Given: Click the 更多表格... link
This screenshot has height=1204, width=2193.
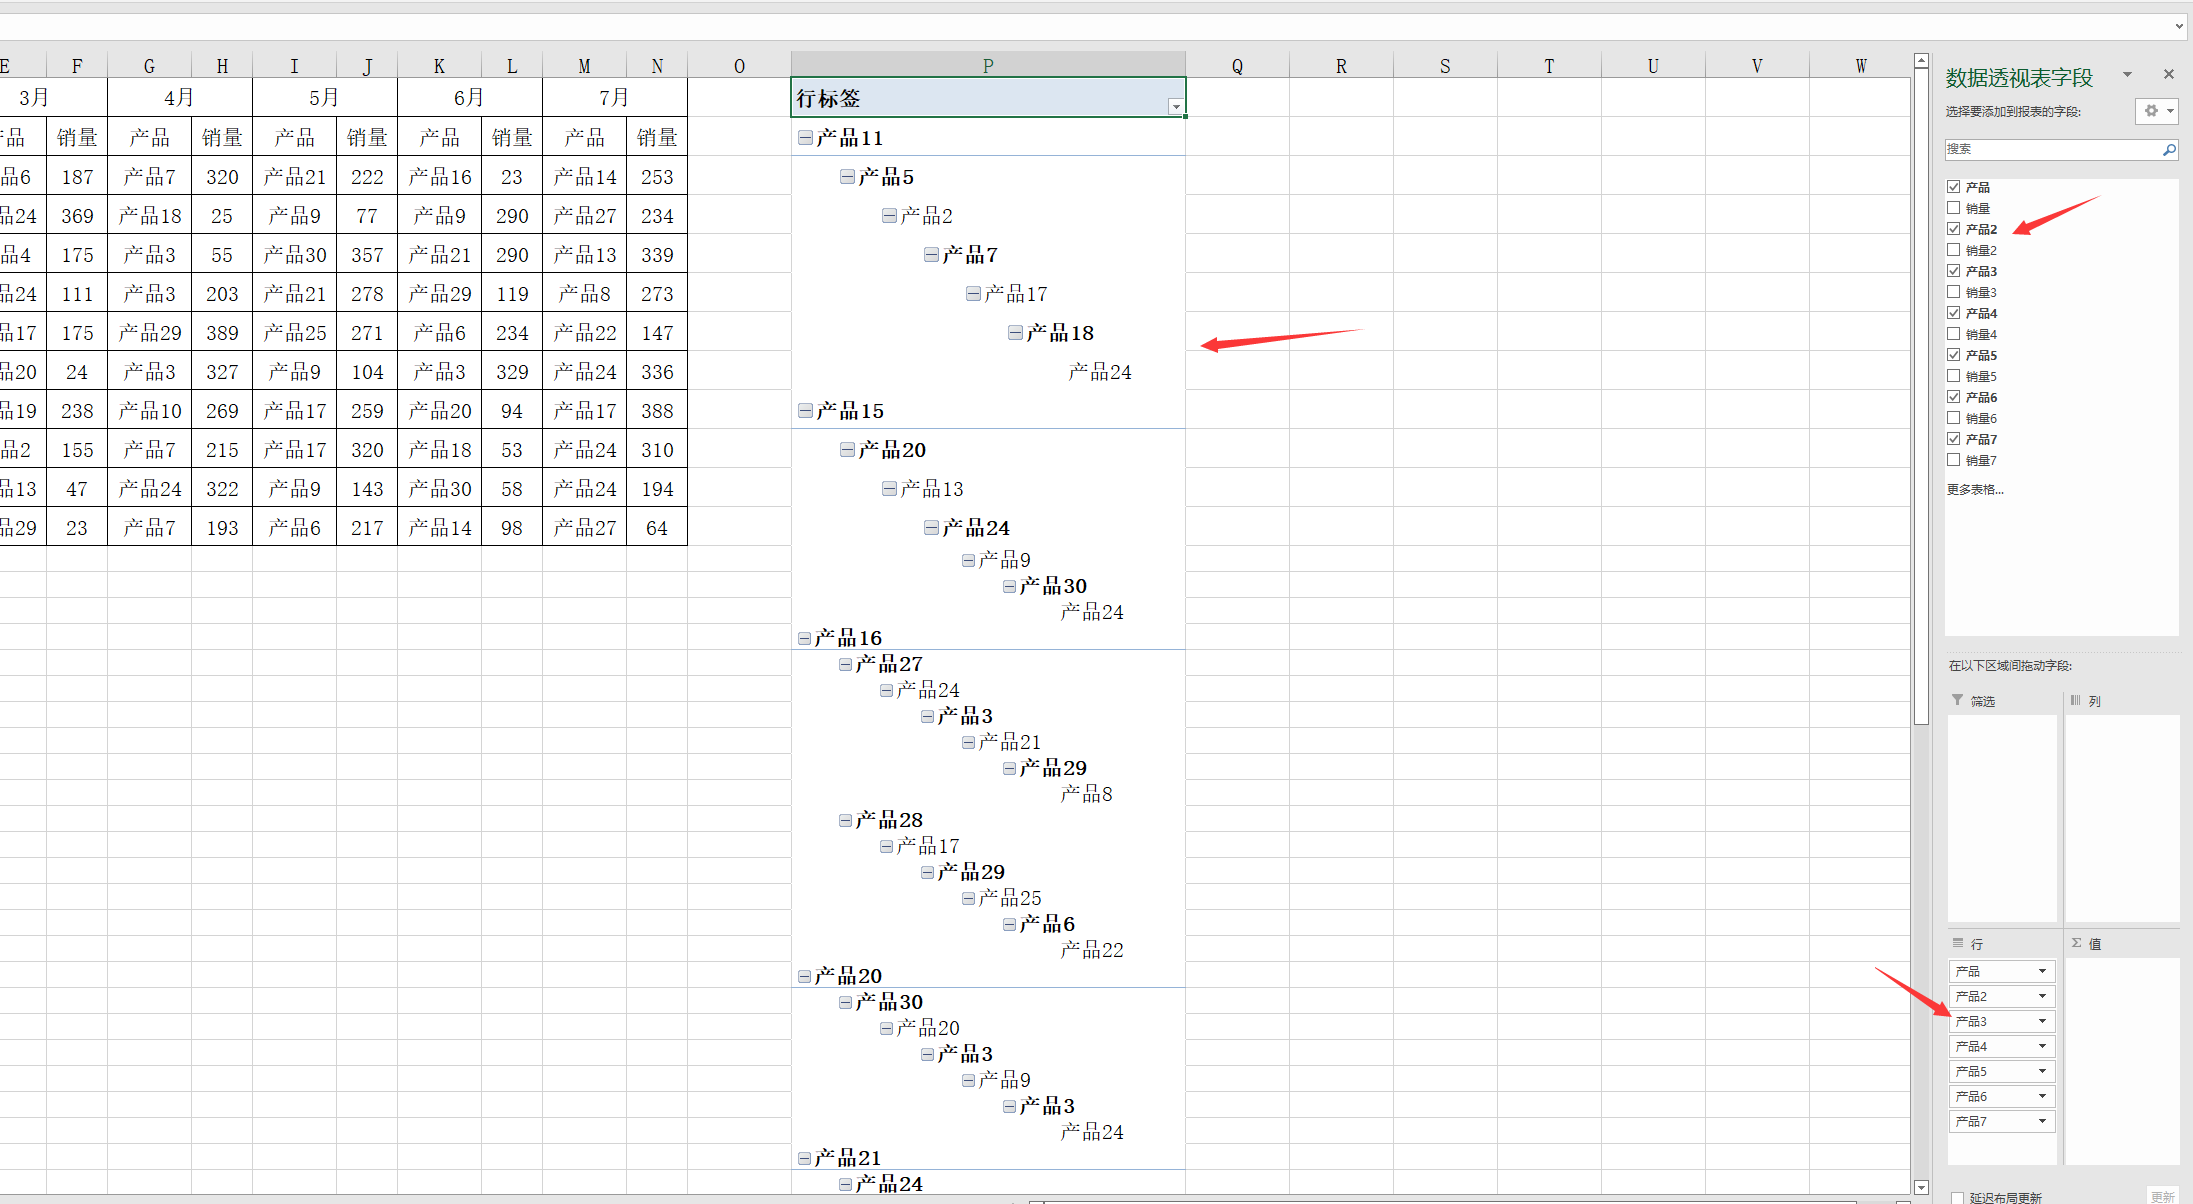Looking at the screenshot, I should tap(1974, 489).
